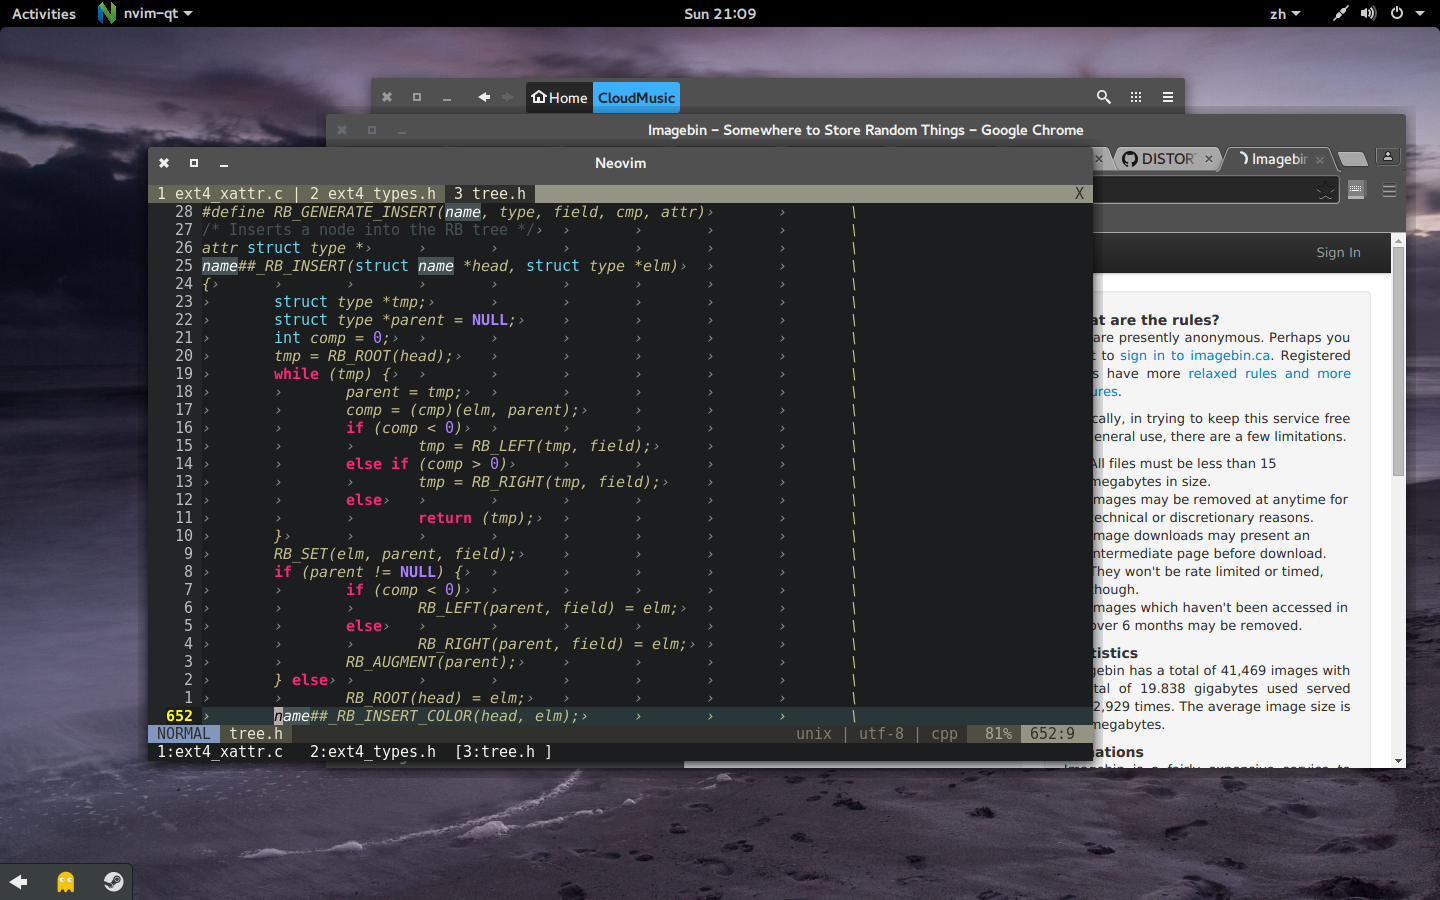Click the 'return (tmp);' line
1440x900 pixels.
[477, 518]
